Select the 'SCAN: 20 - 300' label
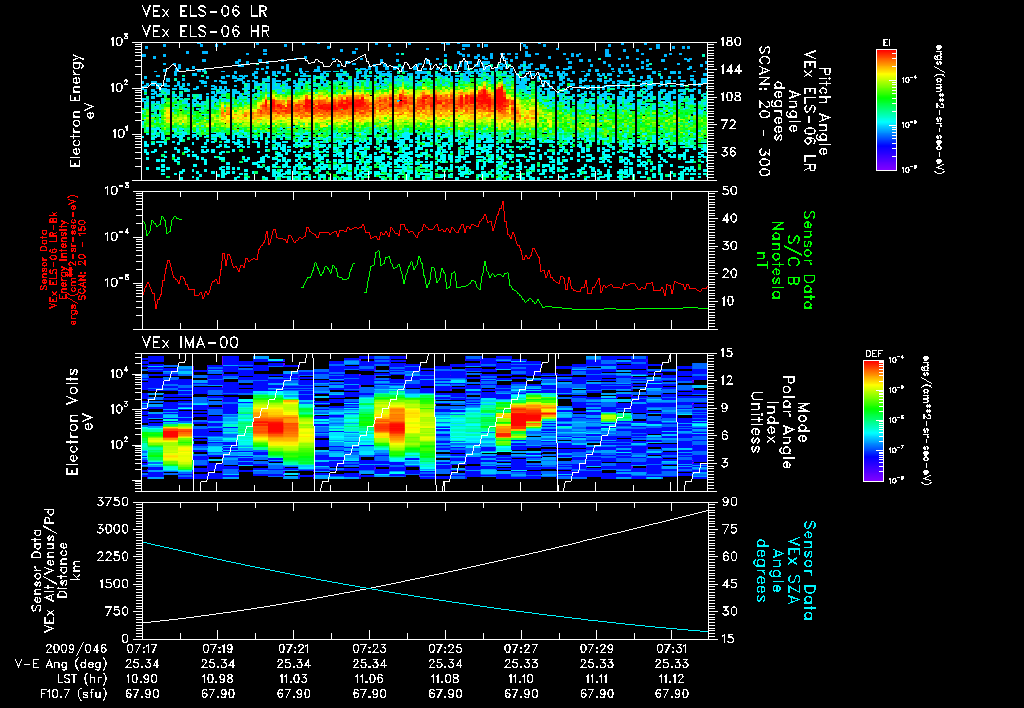Viewport: 1024px width, 708px height. click(x=764, y=111)
